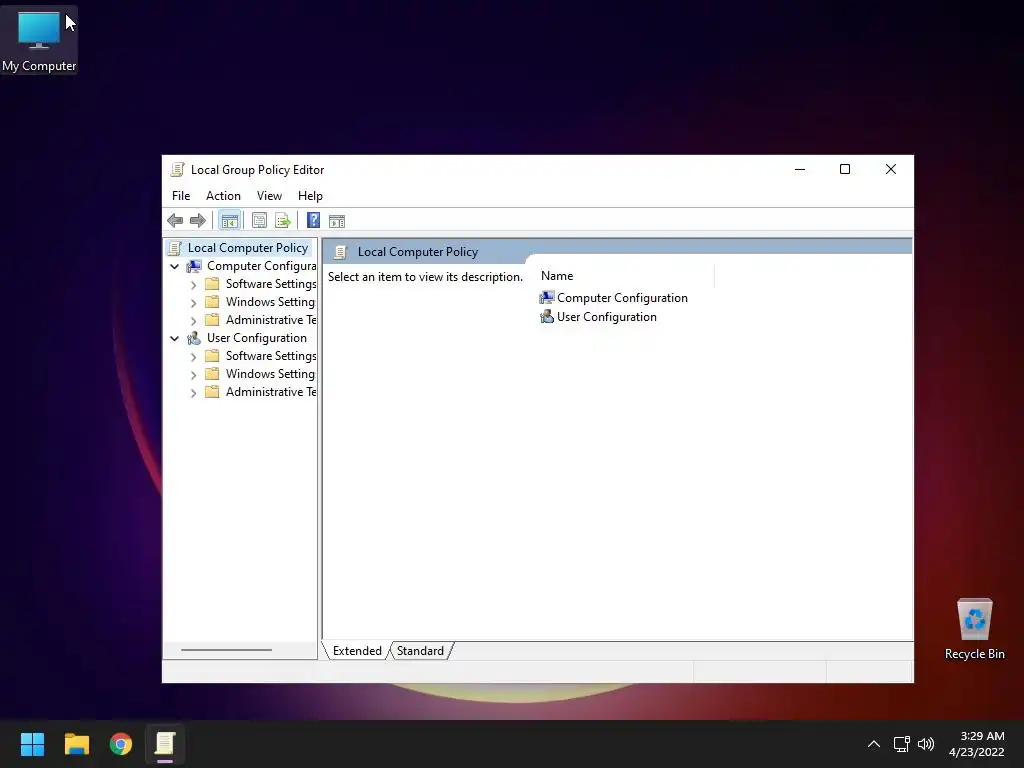Viewport: 1024px width, 768px height.
Task: Click the tree pane horizontal scrollbar
Action: (227, 650)
